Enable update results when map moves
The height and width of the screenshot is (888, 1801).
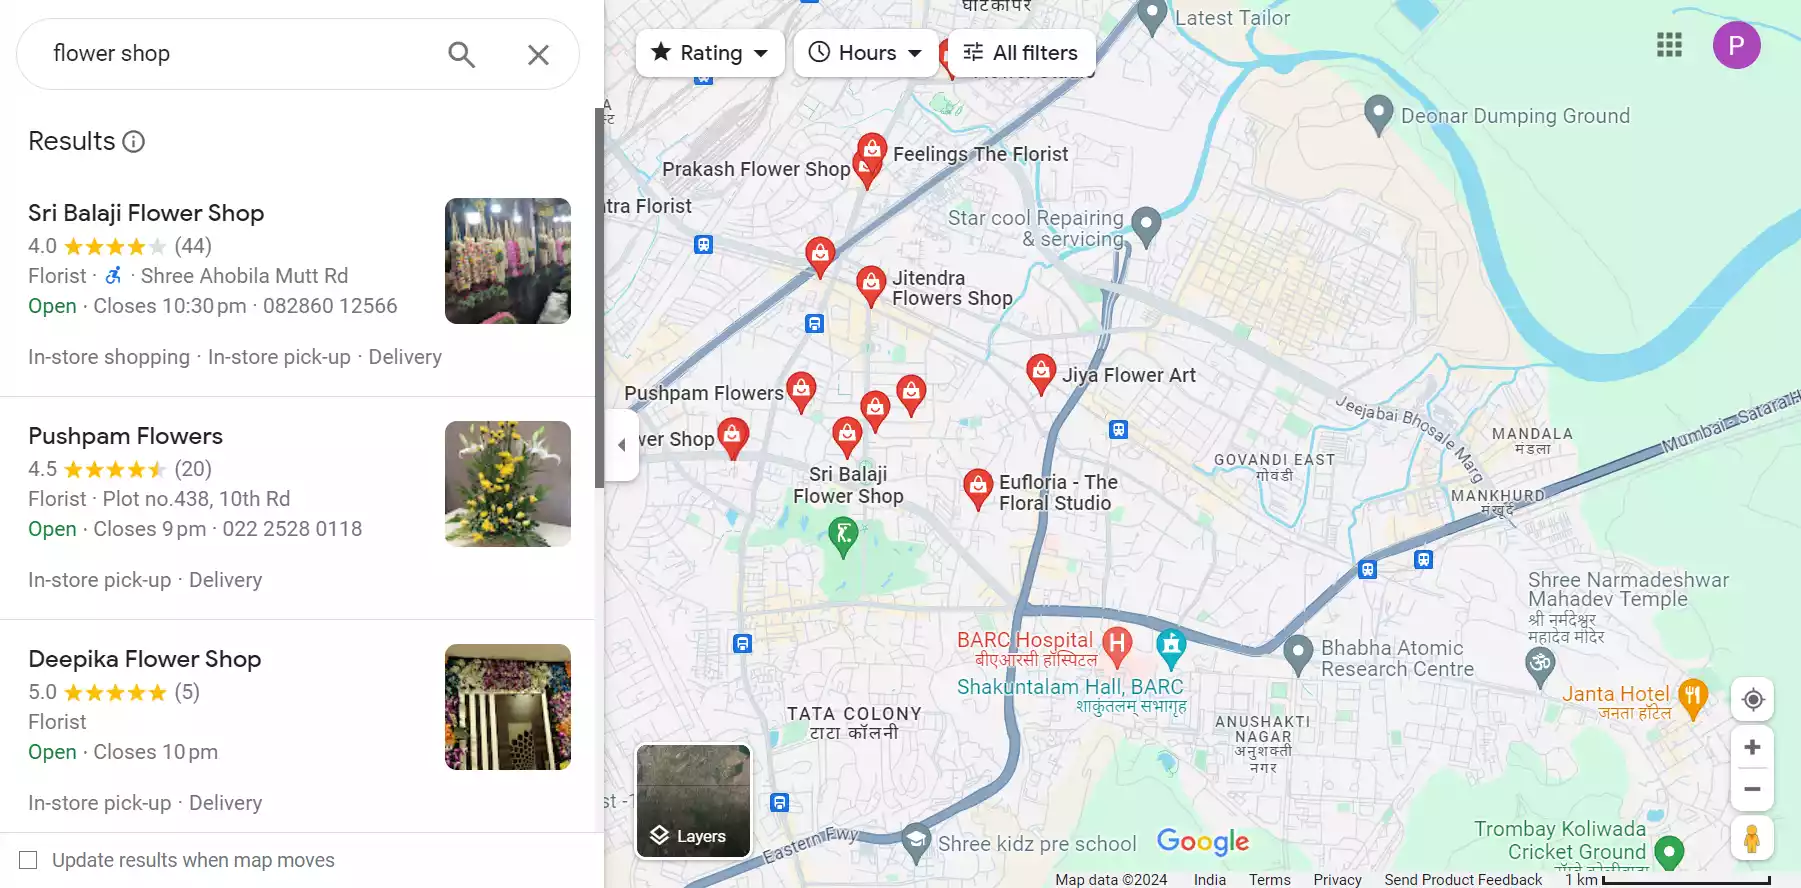click(28, 860)
